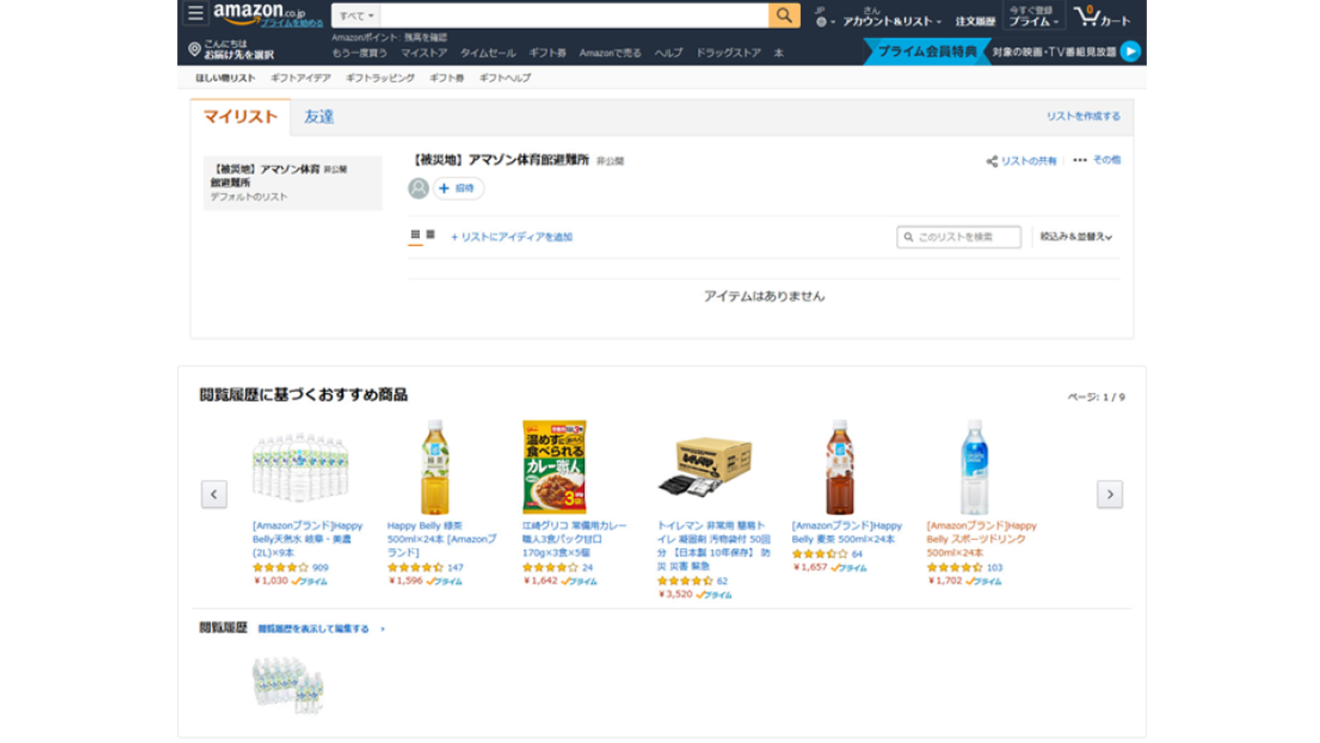Click the その他 link
This screenshot has height=743, width=1320.
tap(1106, 160)
